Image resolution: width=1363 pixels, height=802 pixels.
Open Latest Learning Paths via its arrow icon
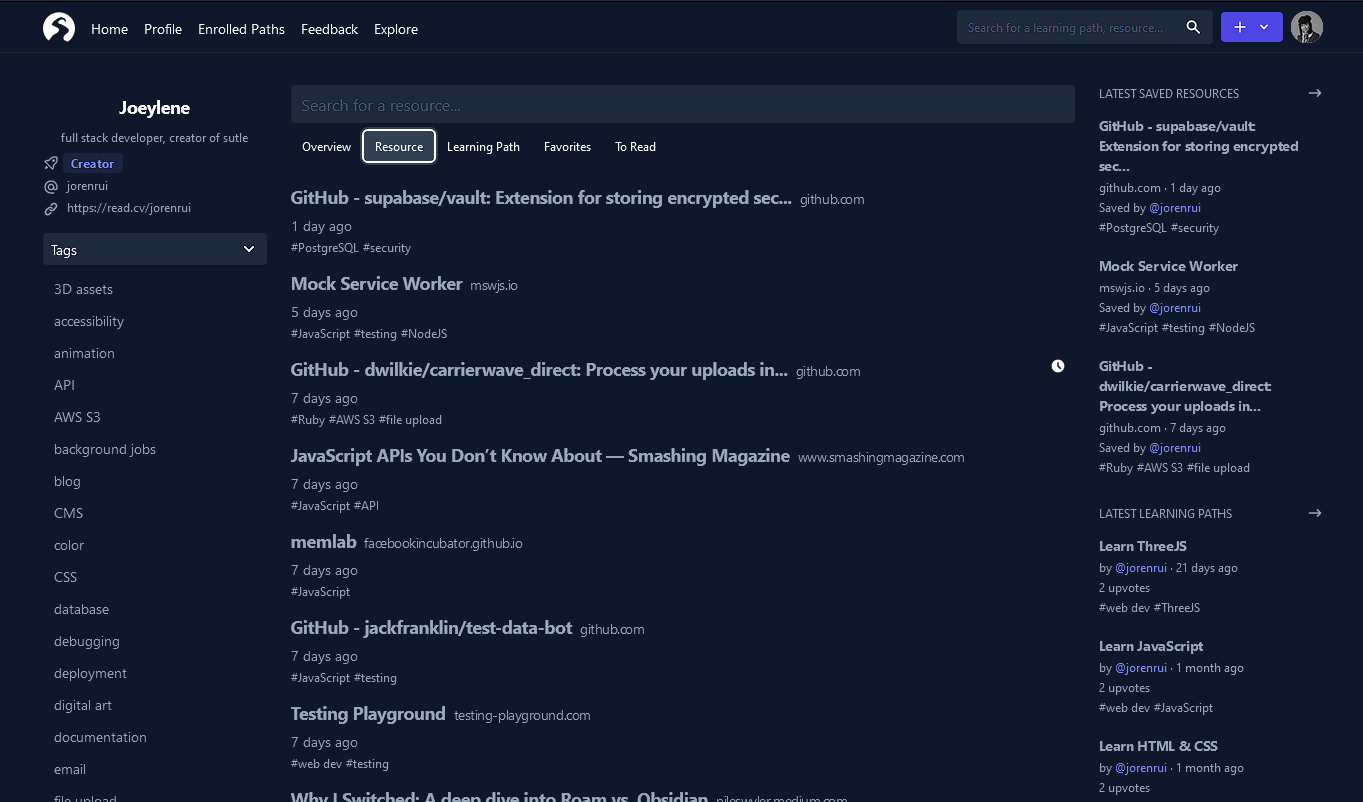(x=1314, y=512)
